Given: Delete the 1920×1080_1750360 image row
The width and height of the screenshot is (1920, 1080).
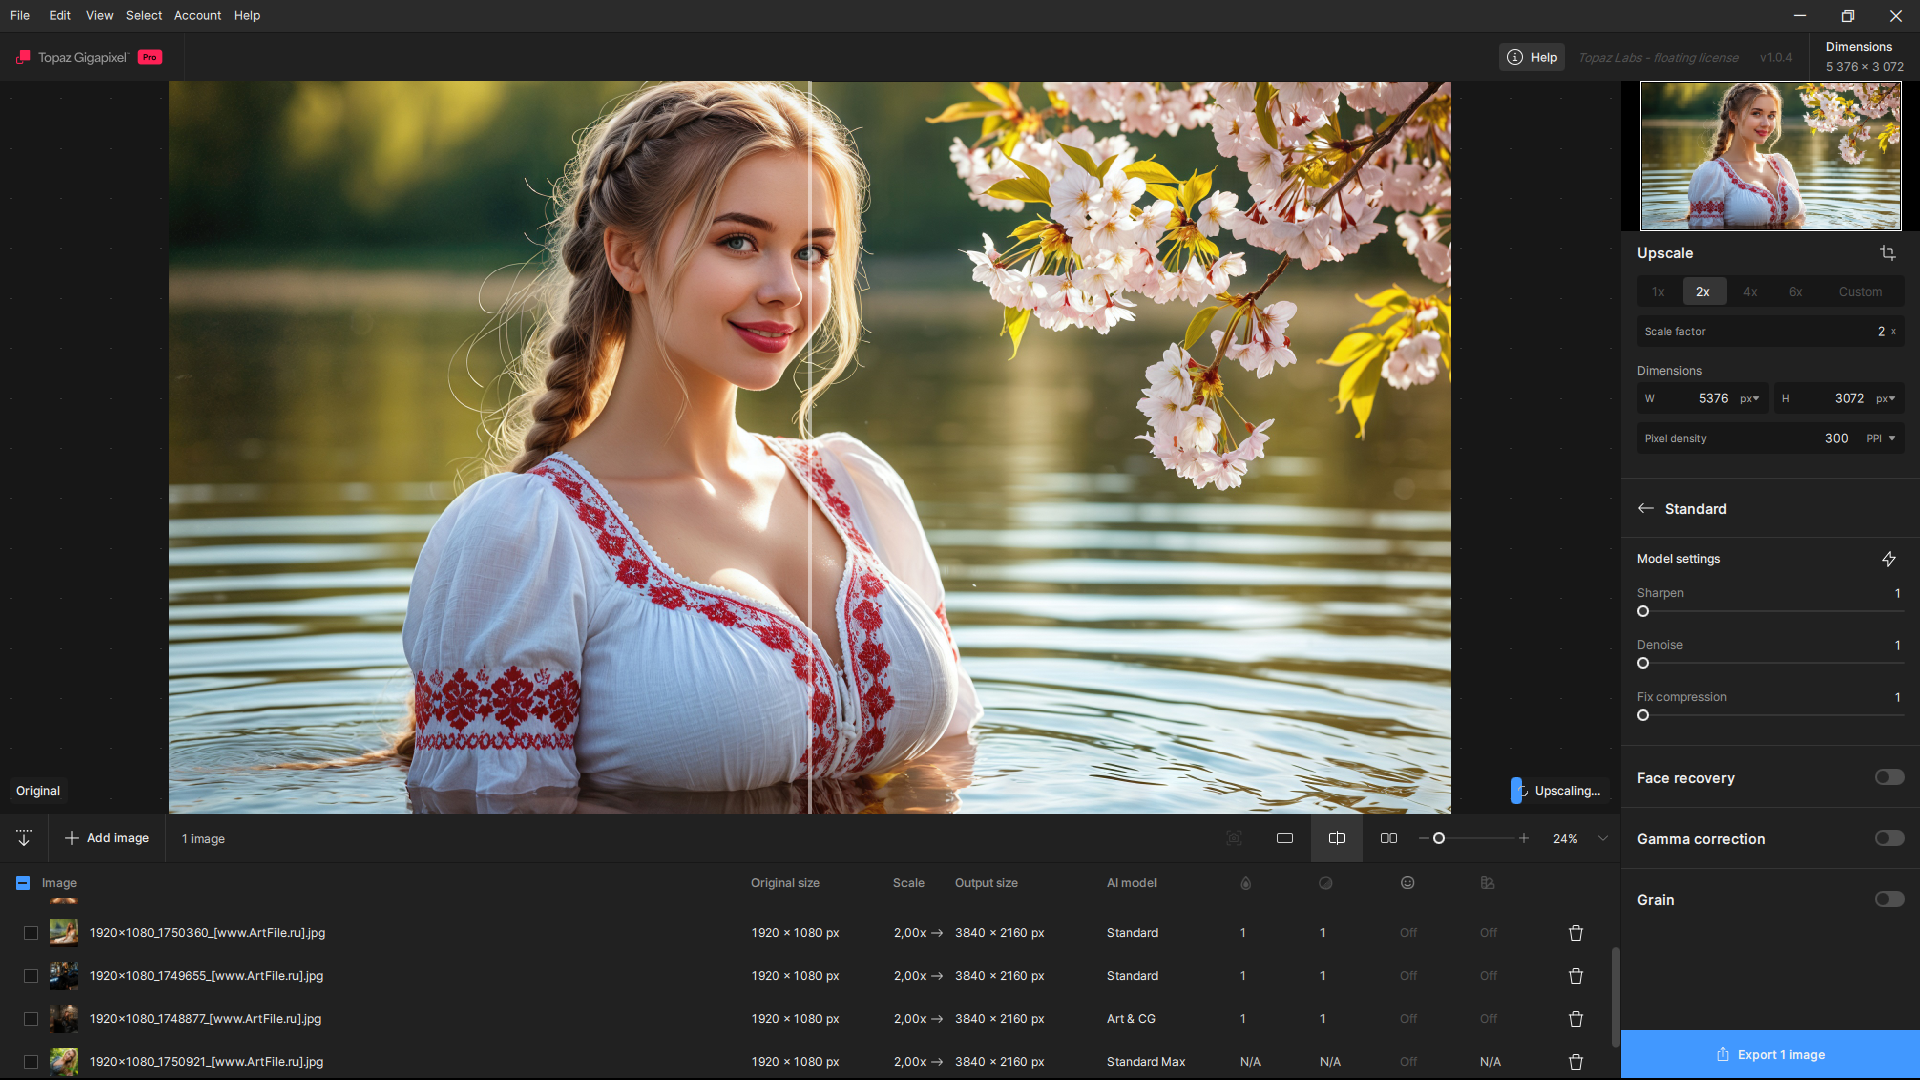Looking at the screenshot, I should (x=1576, y=933).
